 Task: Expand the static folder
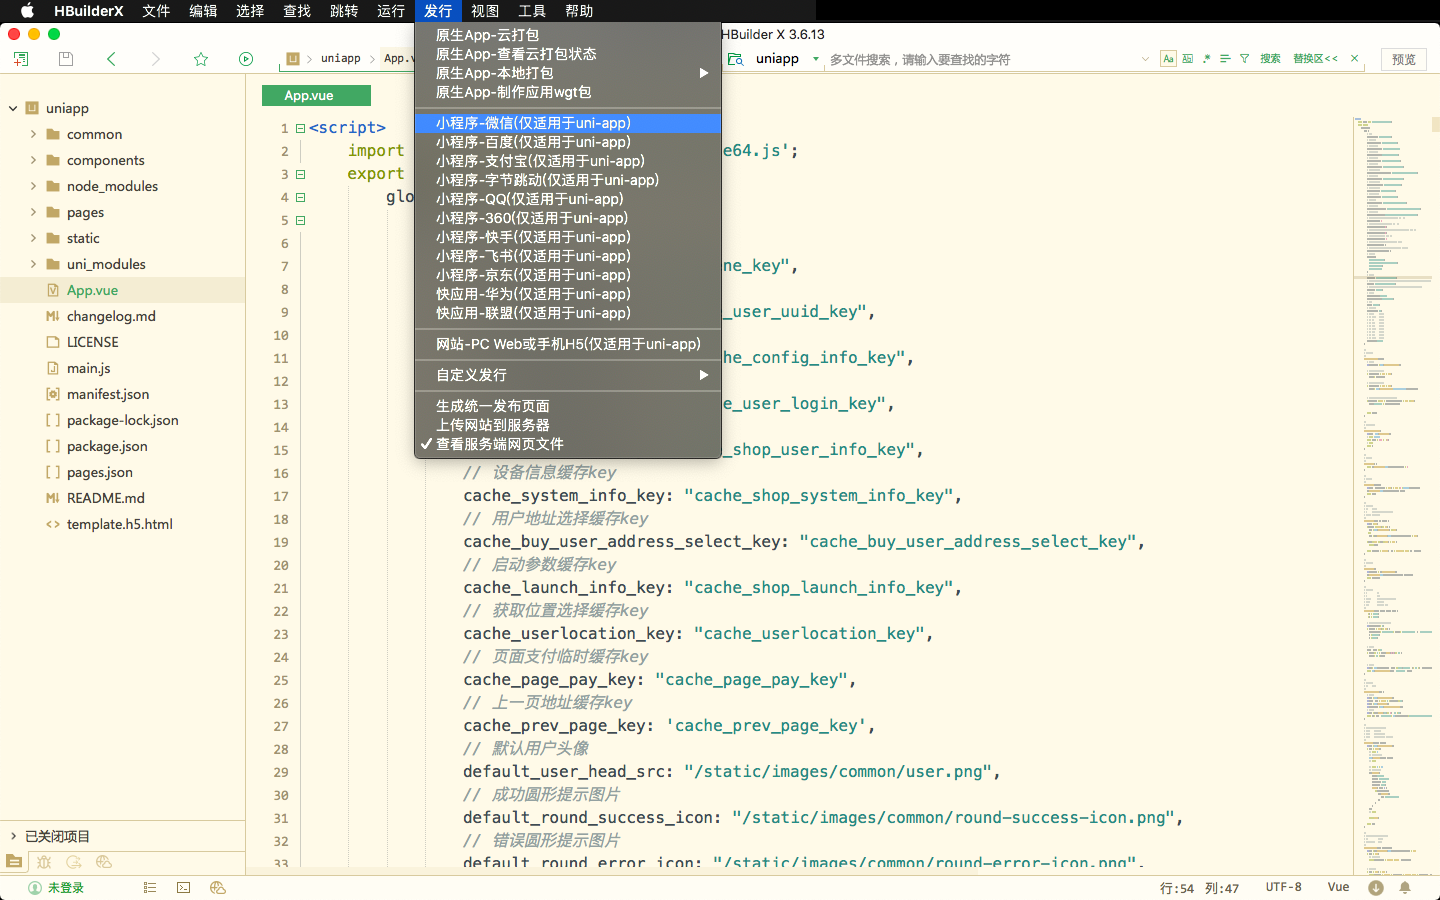(x=33, y=238)
